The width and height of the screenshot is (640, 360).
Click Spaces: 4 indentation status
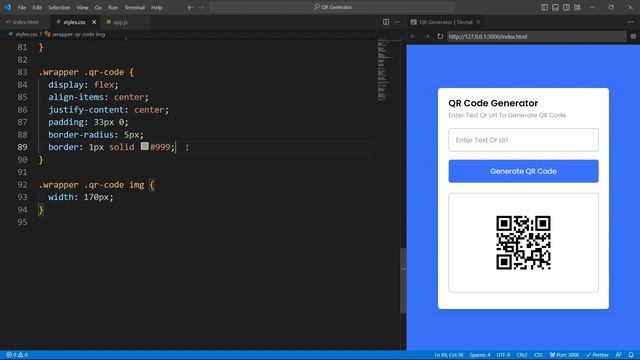click(x=480, y=355)
